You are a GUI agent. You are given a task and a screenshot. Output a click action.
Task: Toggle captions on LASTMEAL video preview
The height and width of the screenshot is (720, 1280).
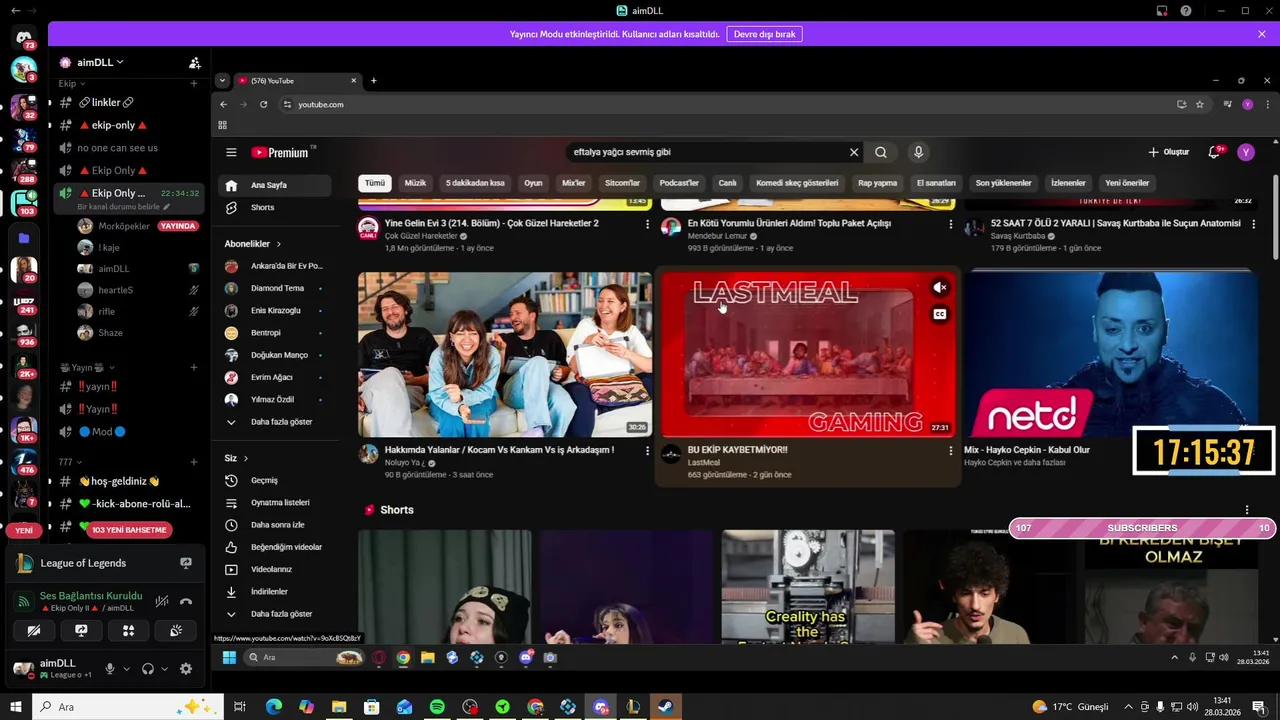point(940,314)
